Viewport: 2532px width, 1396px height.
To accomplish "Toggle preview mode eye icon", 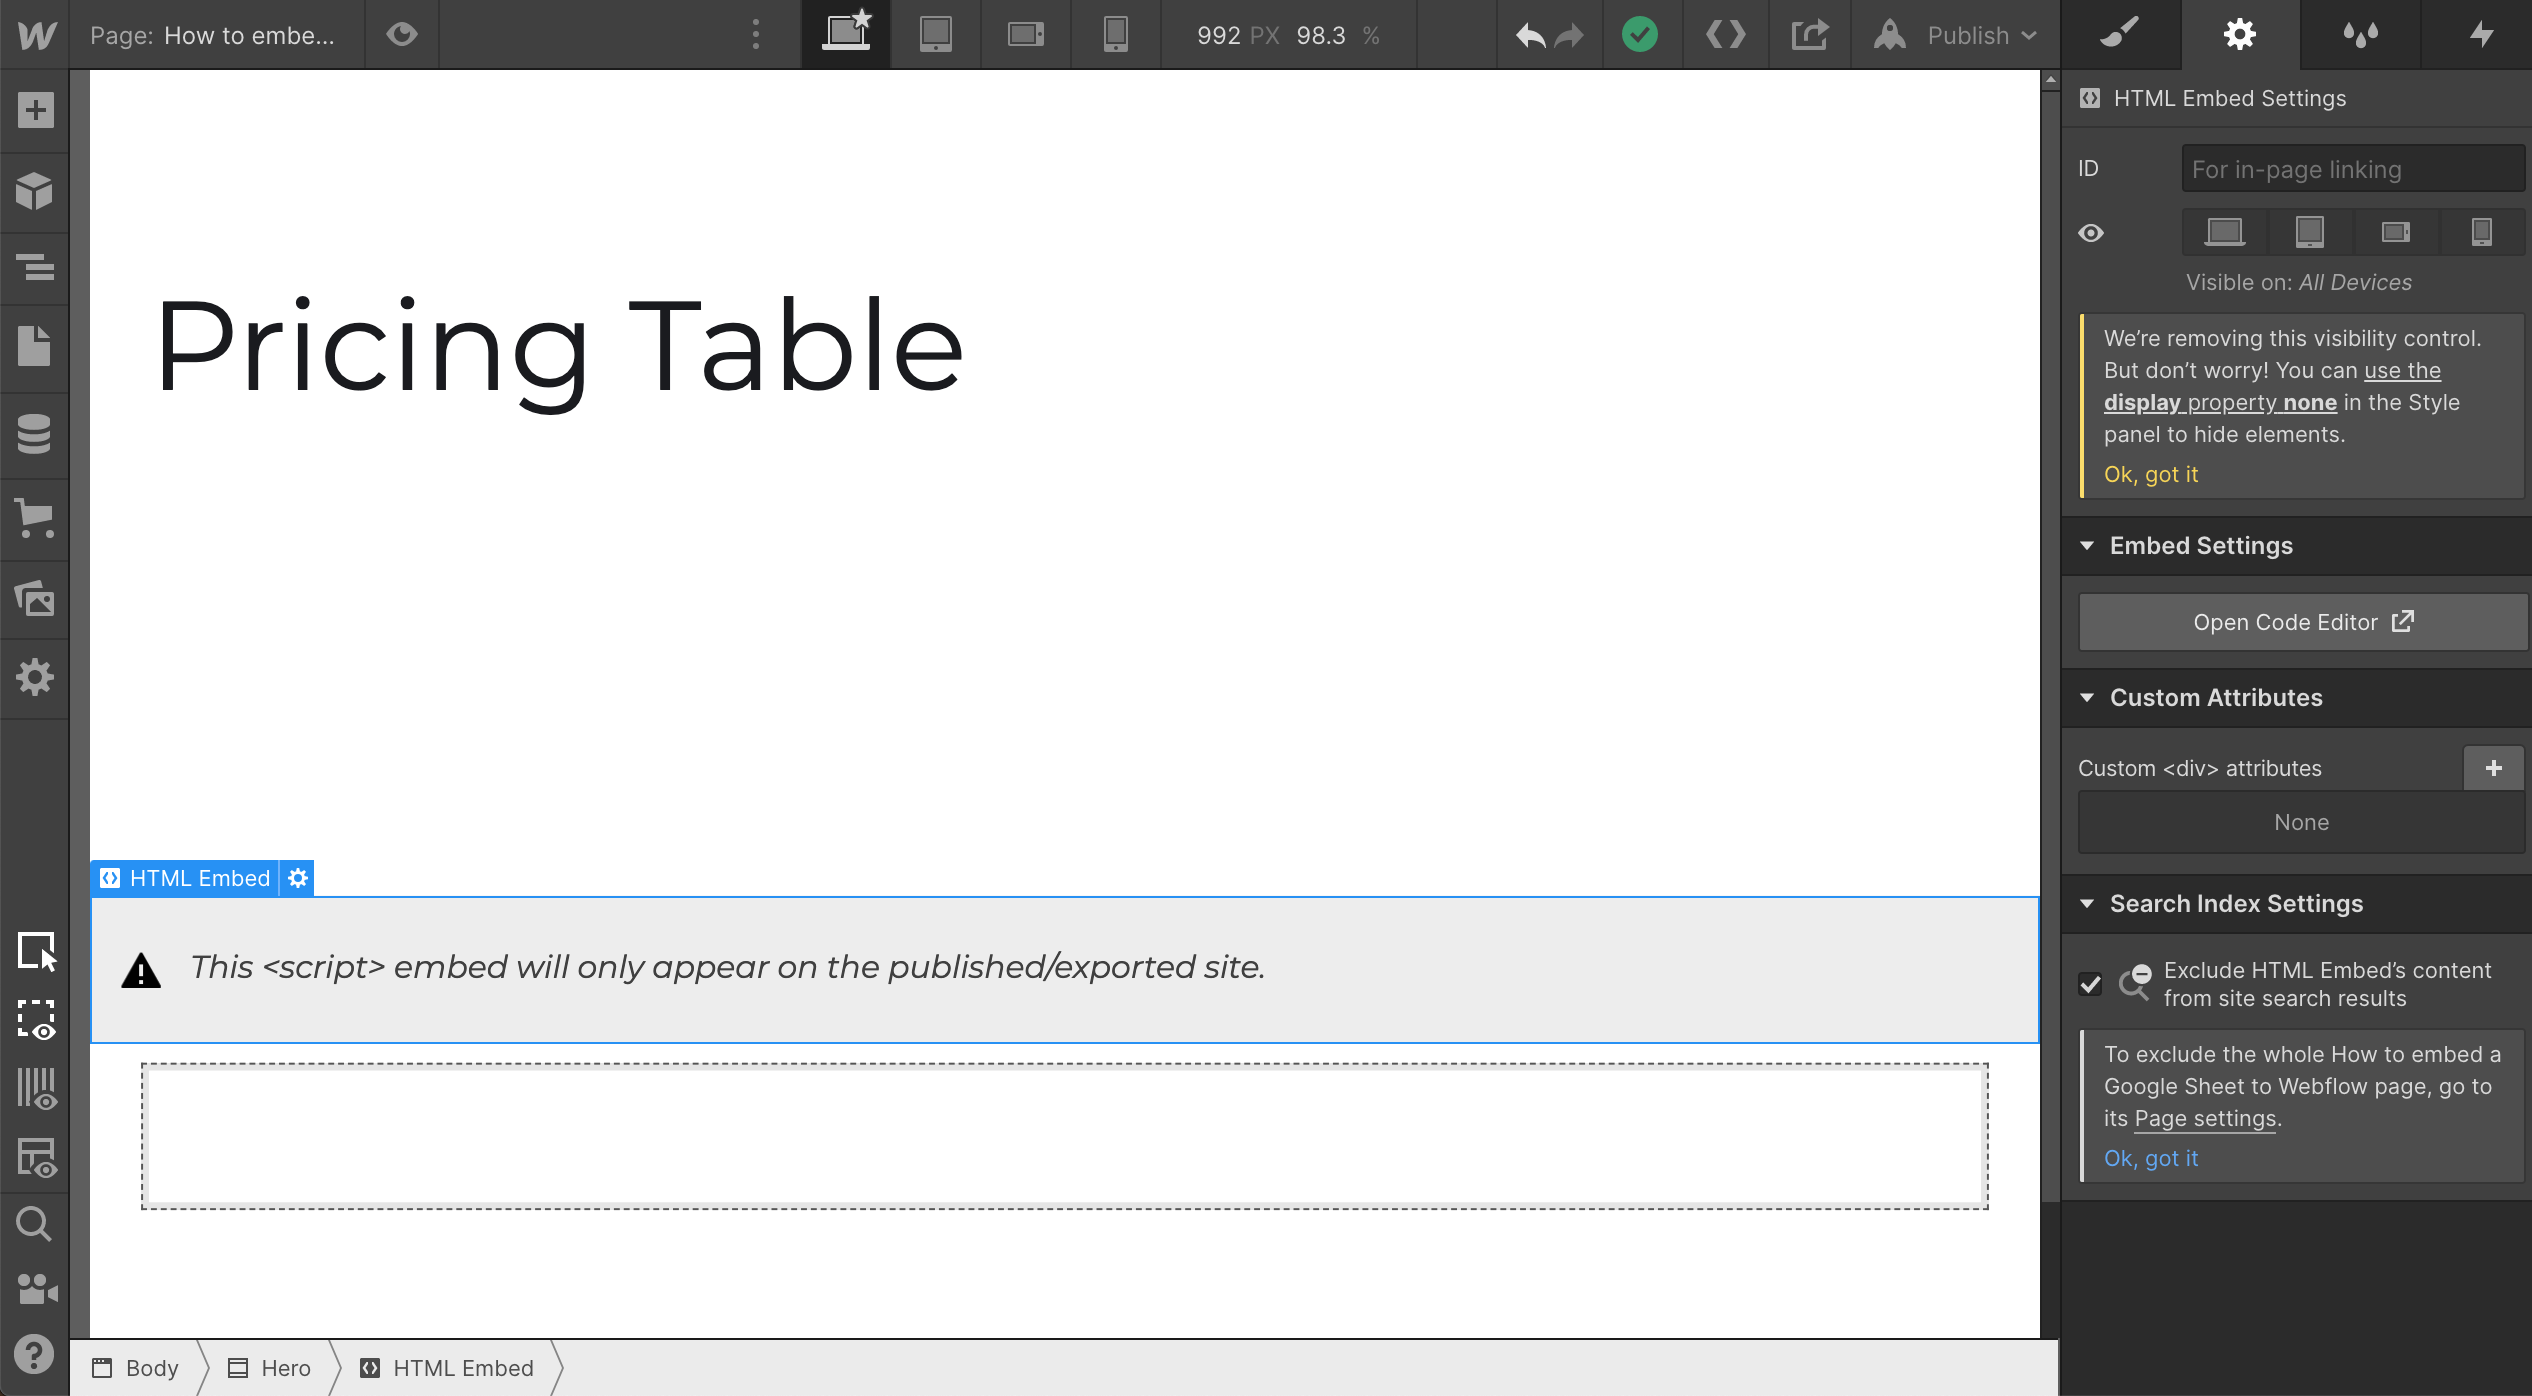I will coord(402,35).
